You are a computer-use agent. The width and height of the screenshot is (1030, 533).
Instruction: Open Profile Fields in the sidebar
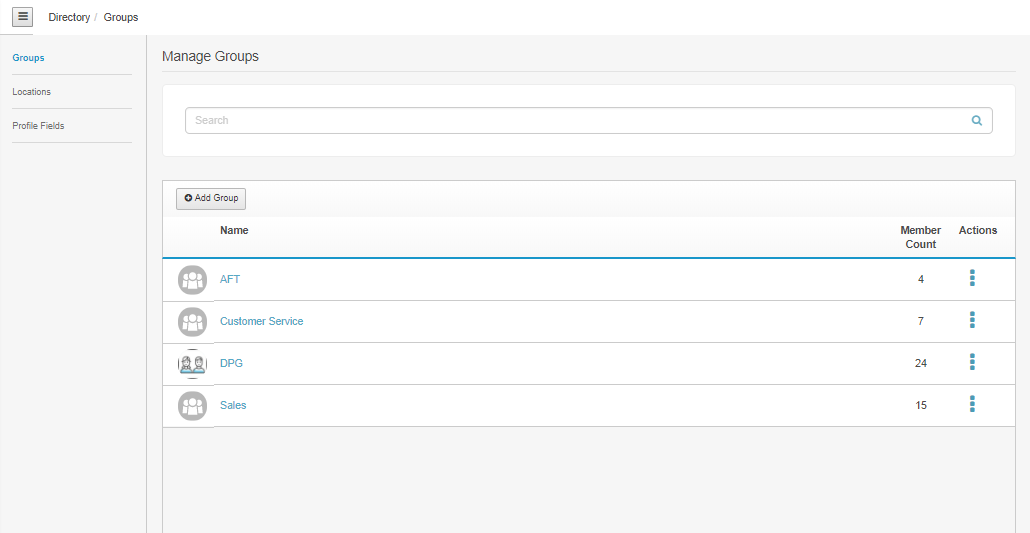[38, 126]
